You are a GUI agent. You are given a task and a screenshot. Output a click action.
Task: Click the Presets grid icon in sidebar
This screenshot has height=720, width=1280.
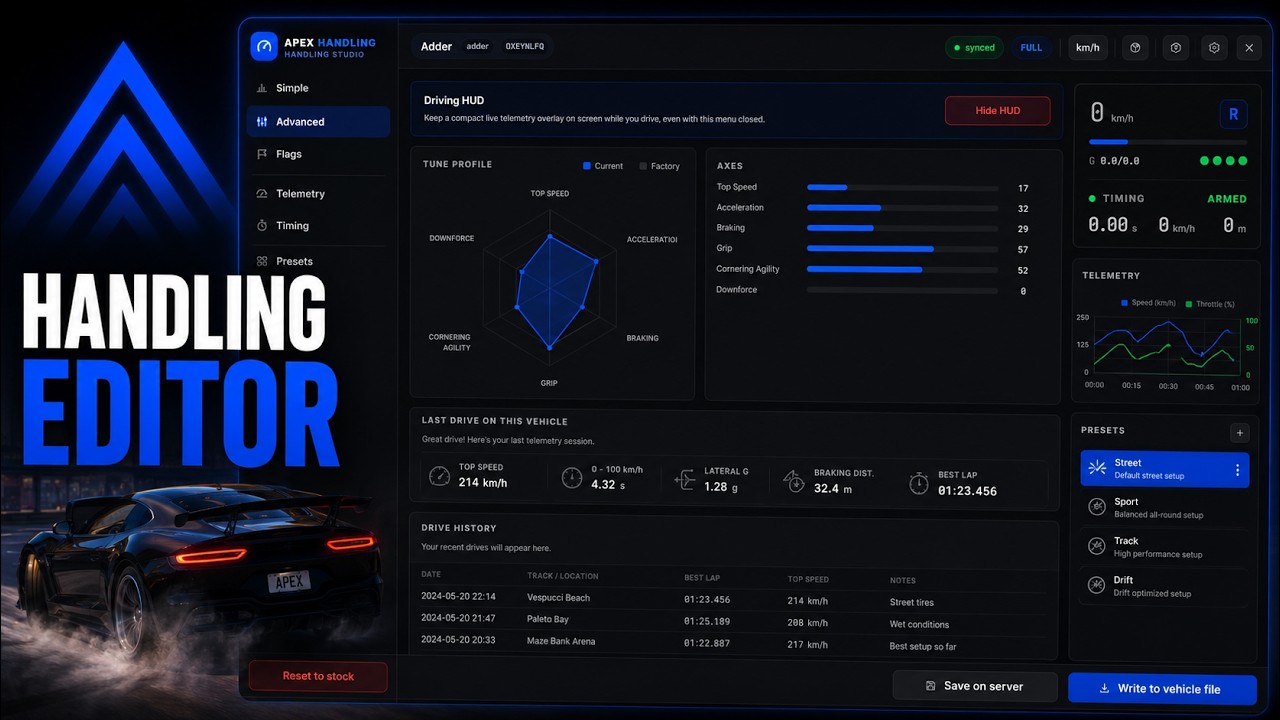[x=262, y=261]
